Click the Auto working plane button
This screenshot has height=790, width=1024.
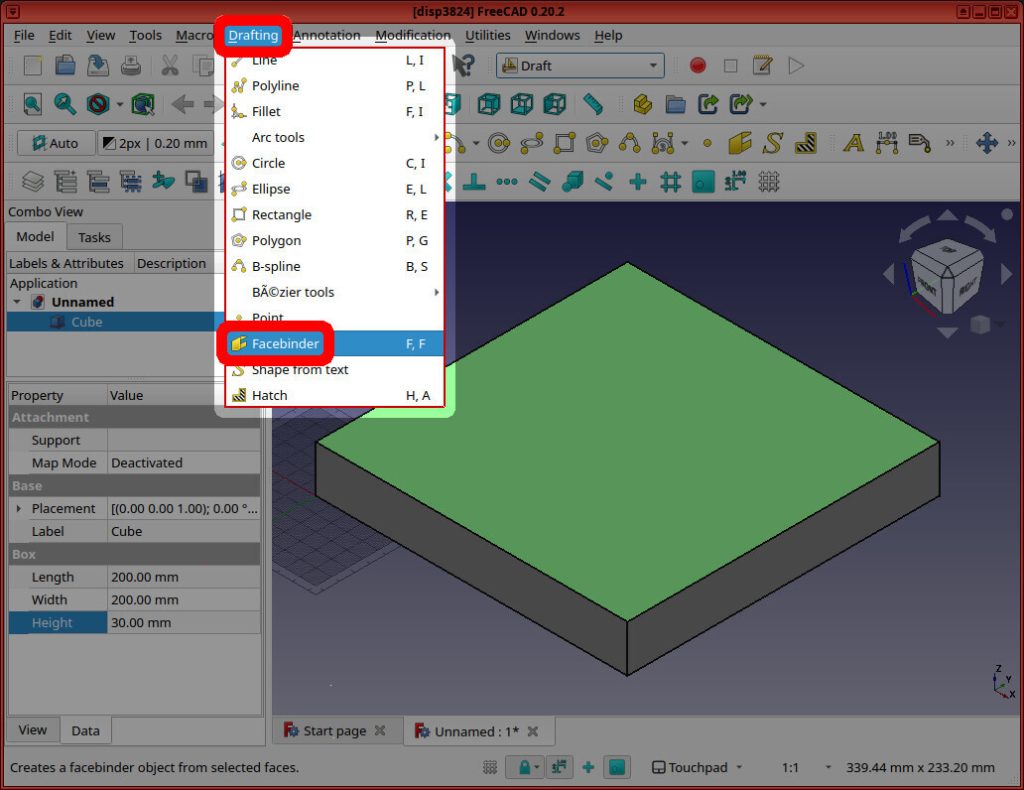coord(55,143)
